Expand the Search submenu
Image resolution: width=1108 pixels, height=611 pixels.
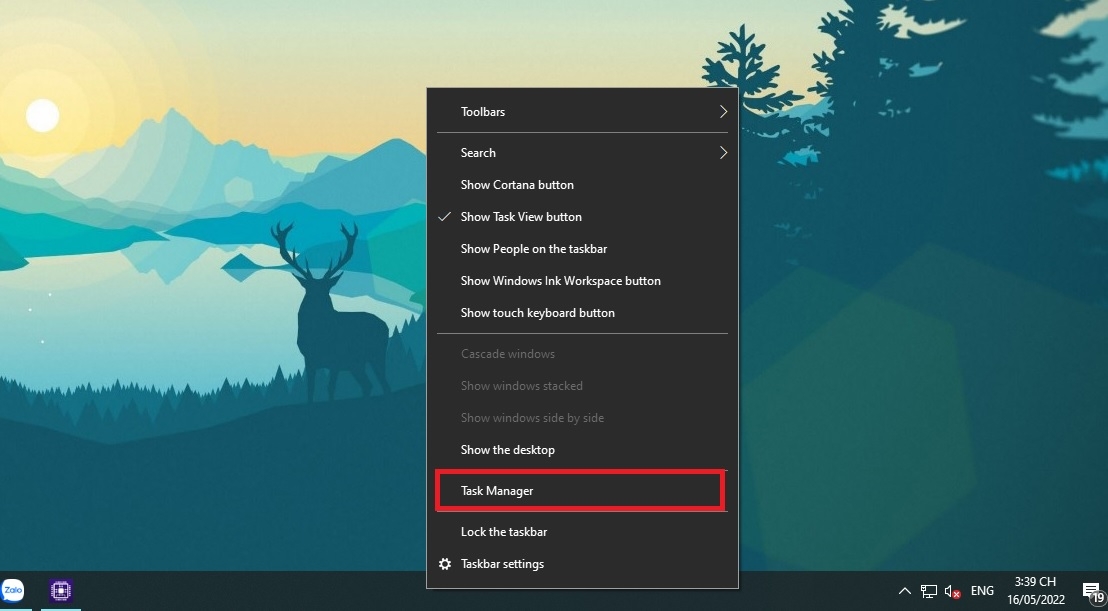click(x=582, y=153)
